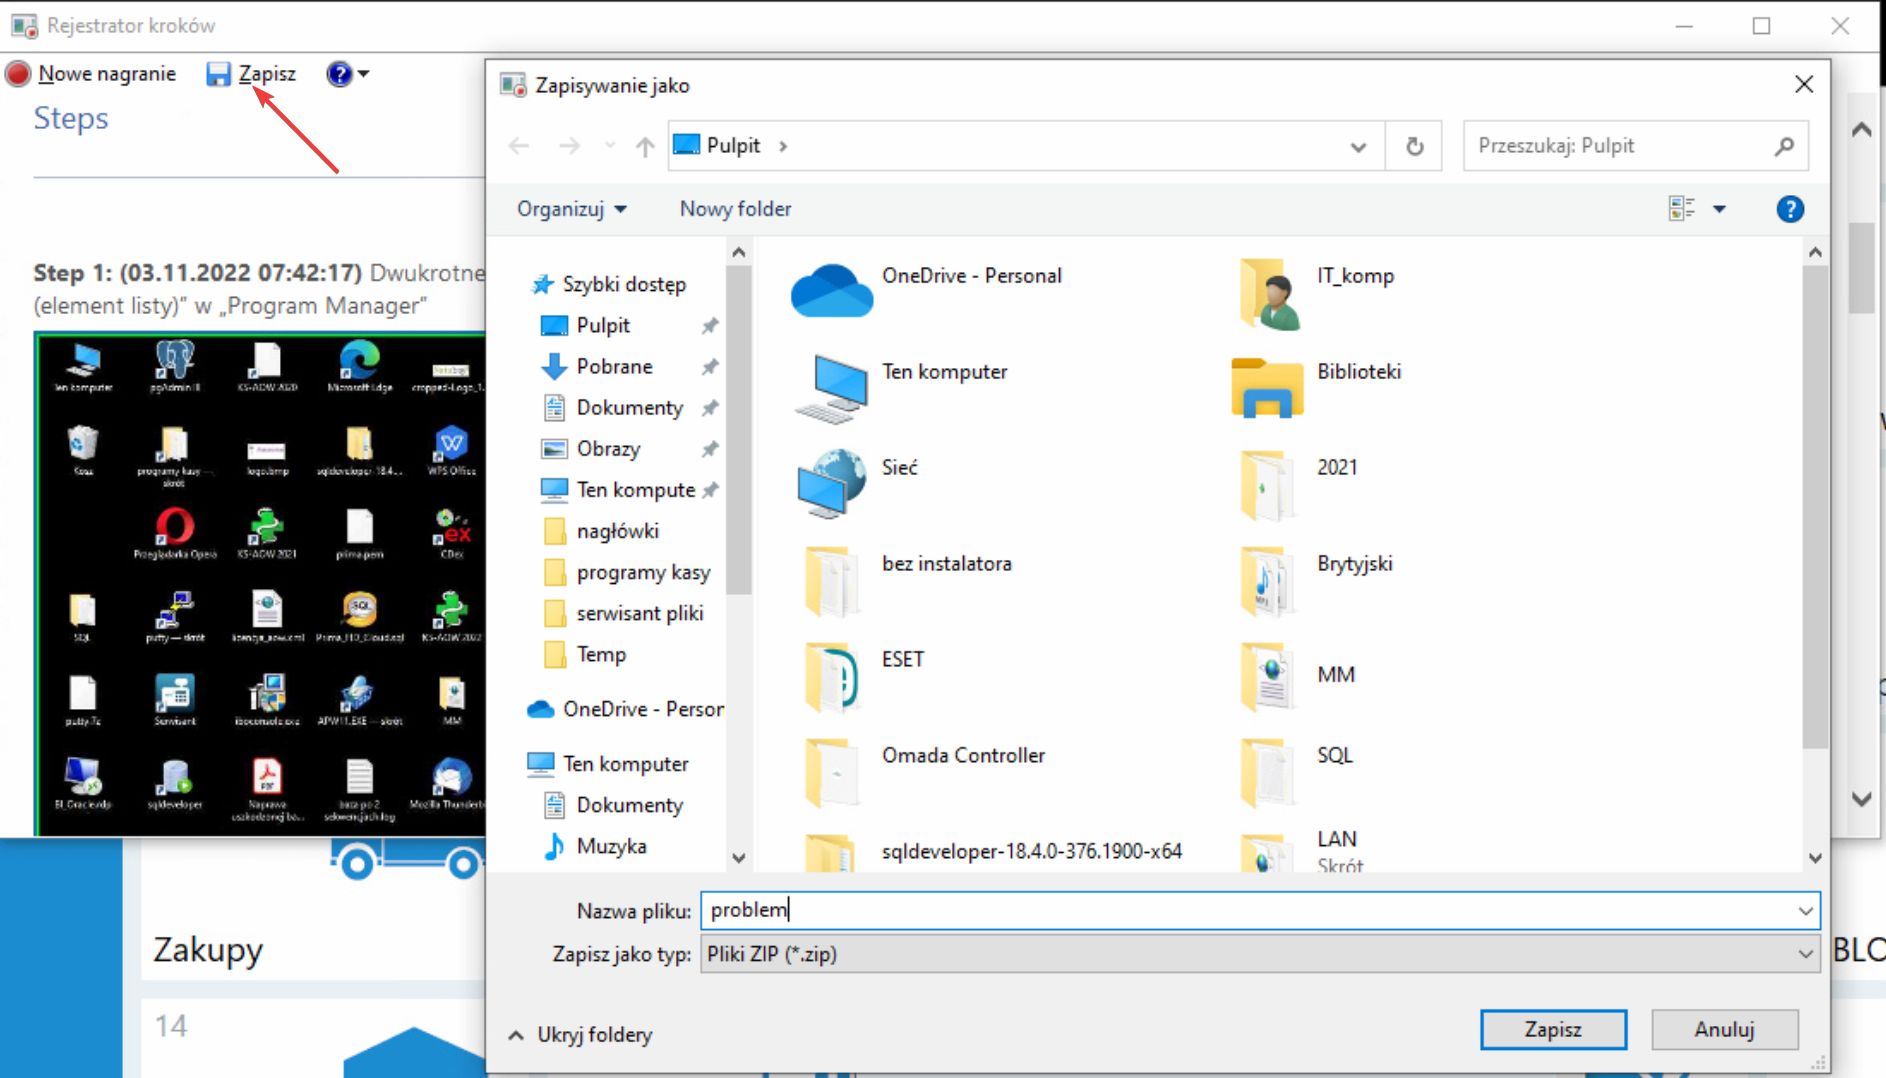Select Pobrane in the navigation pane

614,367
